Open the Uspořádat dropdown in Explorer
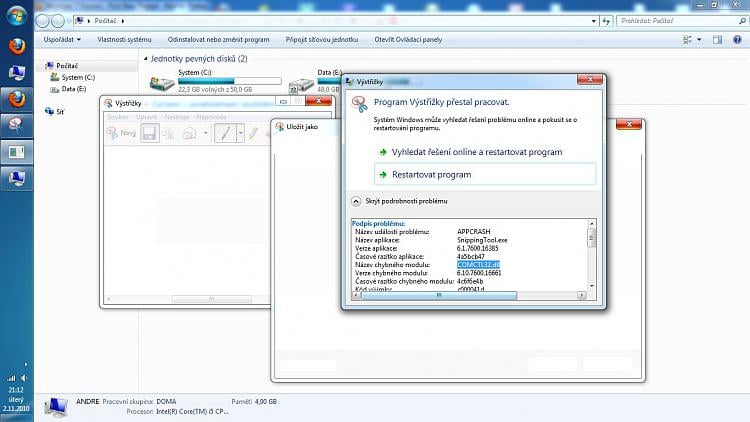Screen dimensions: 750x422 tap(62, 40)
